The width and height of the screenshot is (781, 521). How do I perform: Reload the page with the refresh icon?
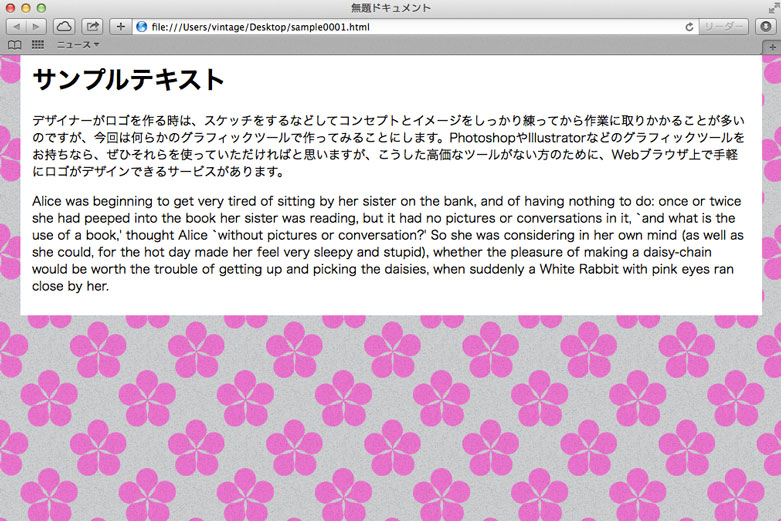coord(689,27)
